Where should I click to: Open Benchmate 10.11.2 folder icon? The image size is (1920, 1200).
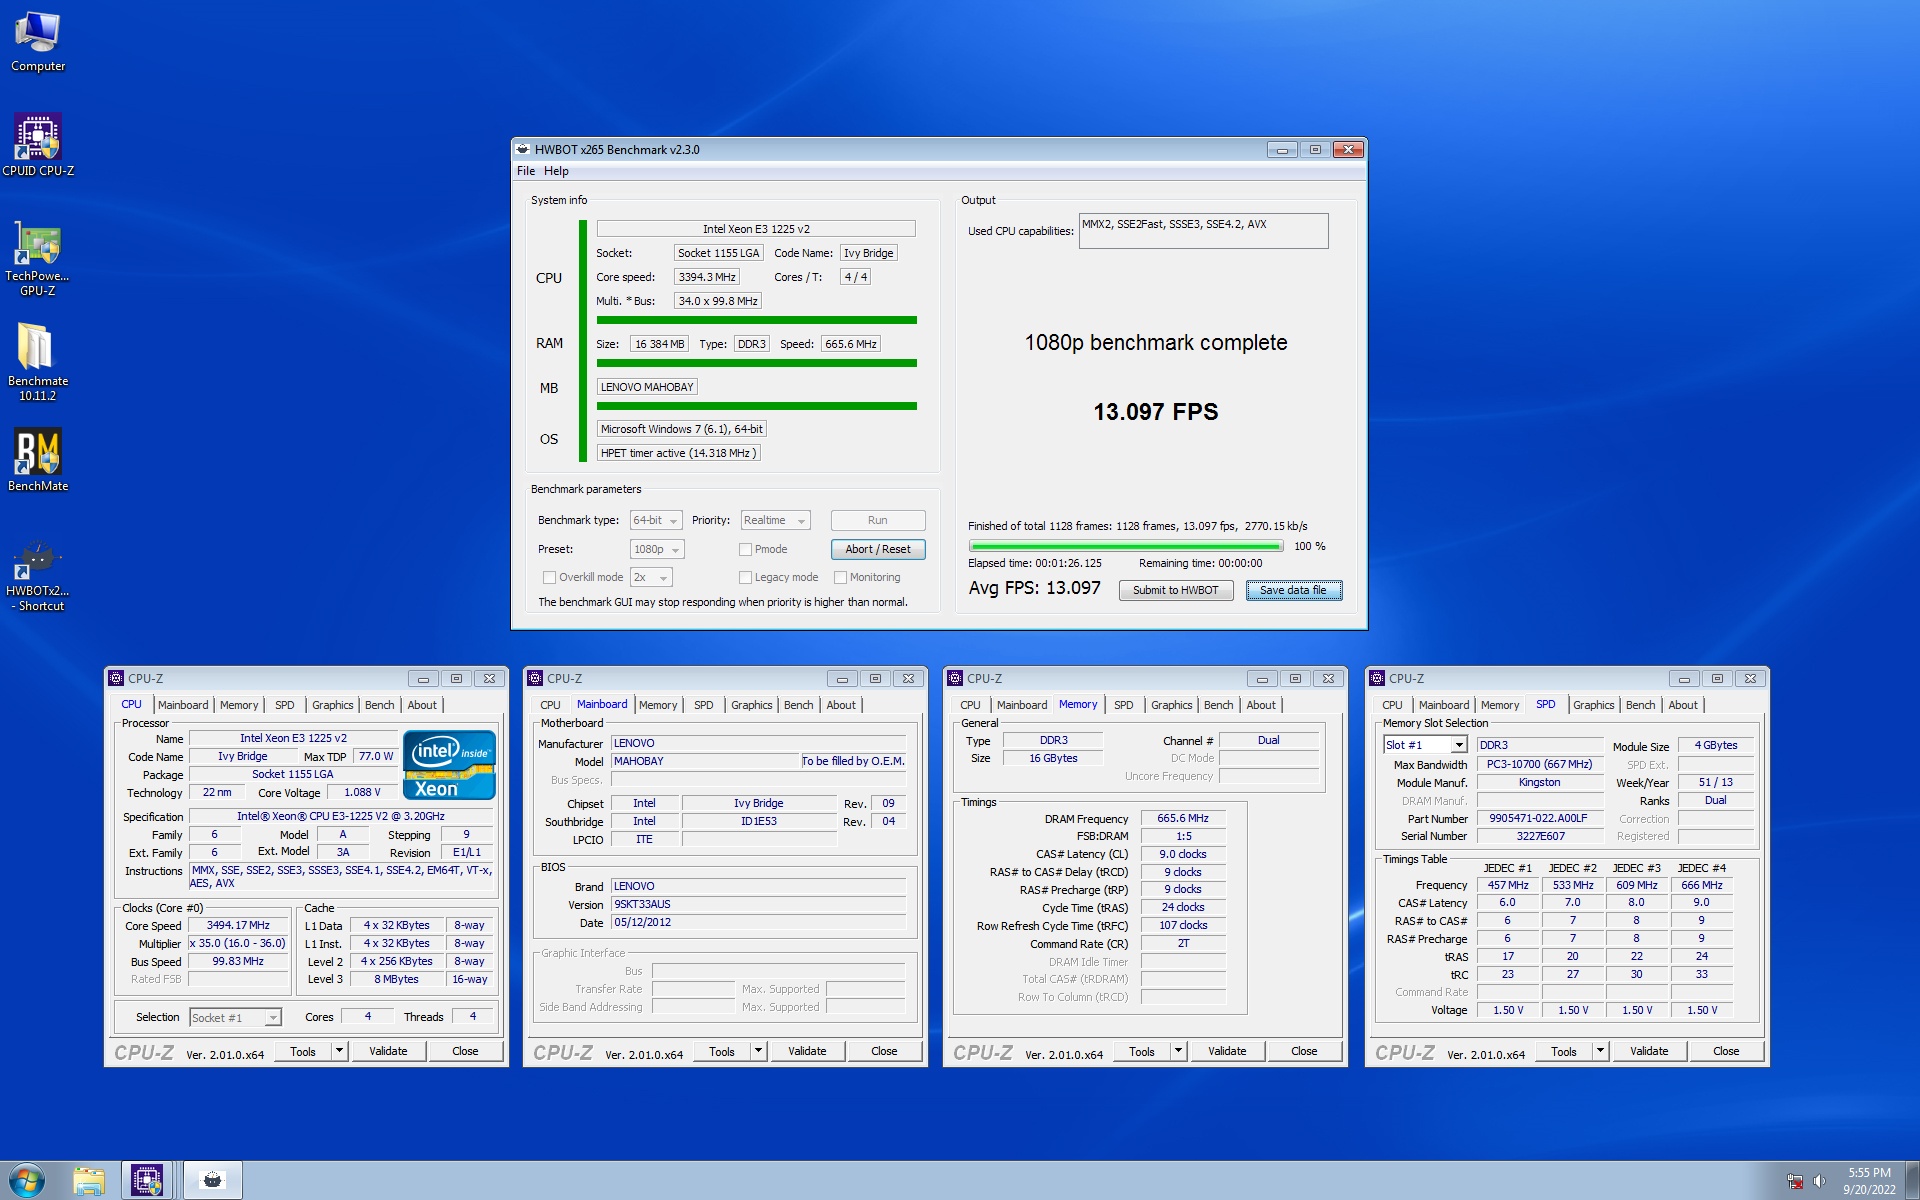[38, 362]
